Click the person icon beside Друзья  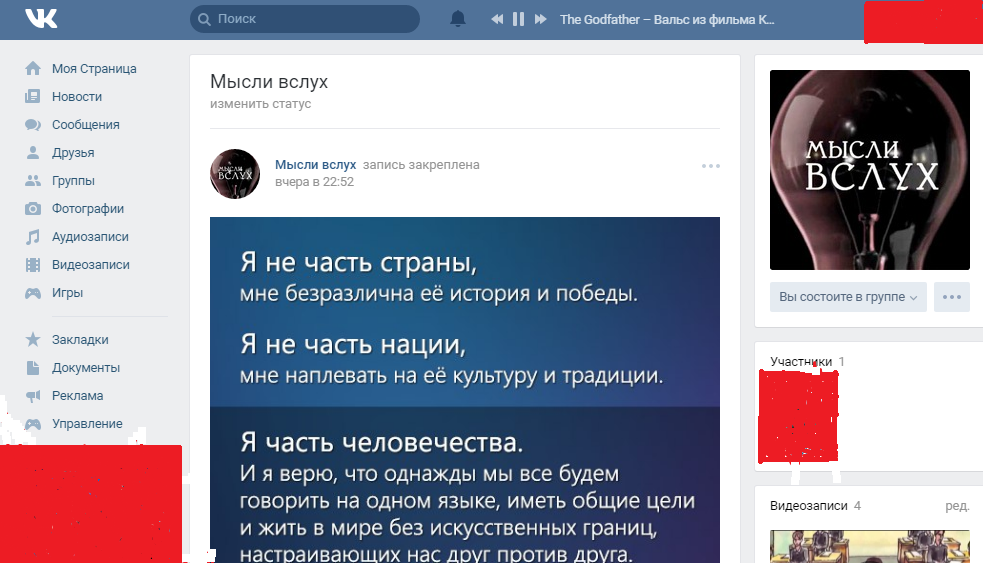pyautogui.click(x=33, y=152)
